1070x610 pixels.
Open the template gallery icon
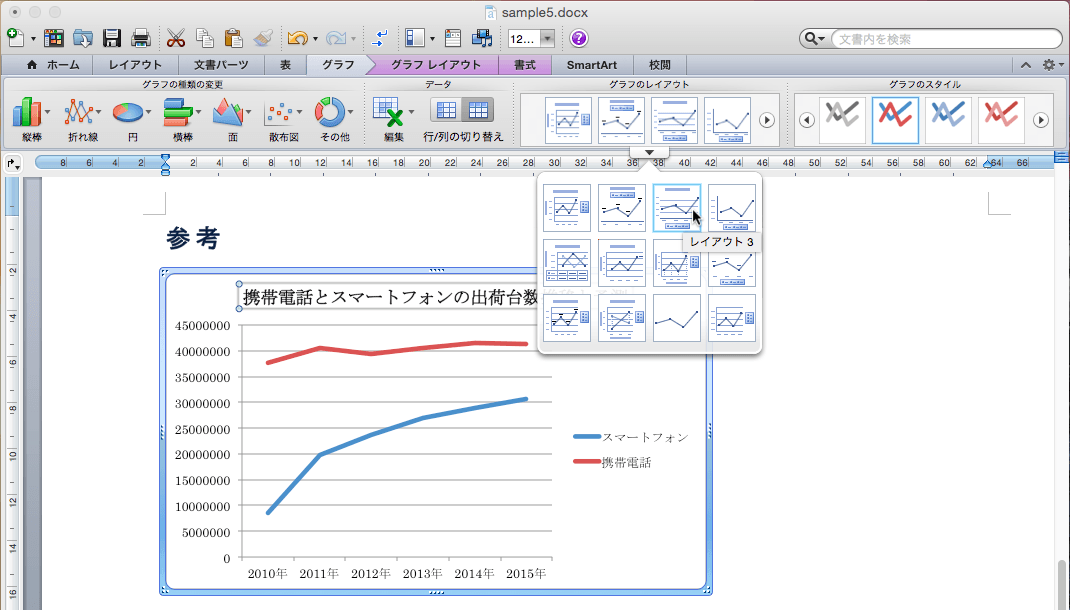pos(53,38)
